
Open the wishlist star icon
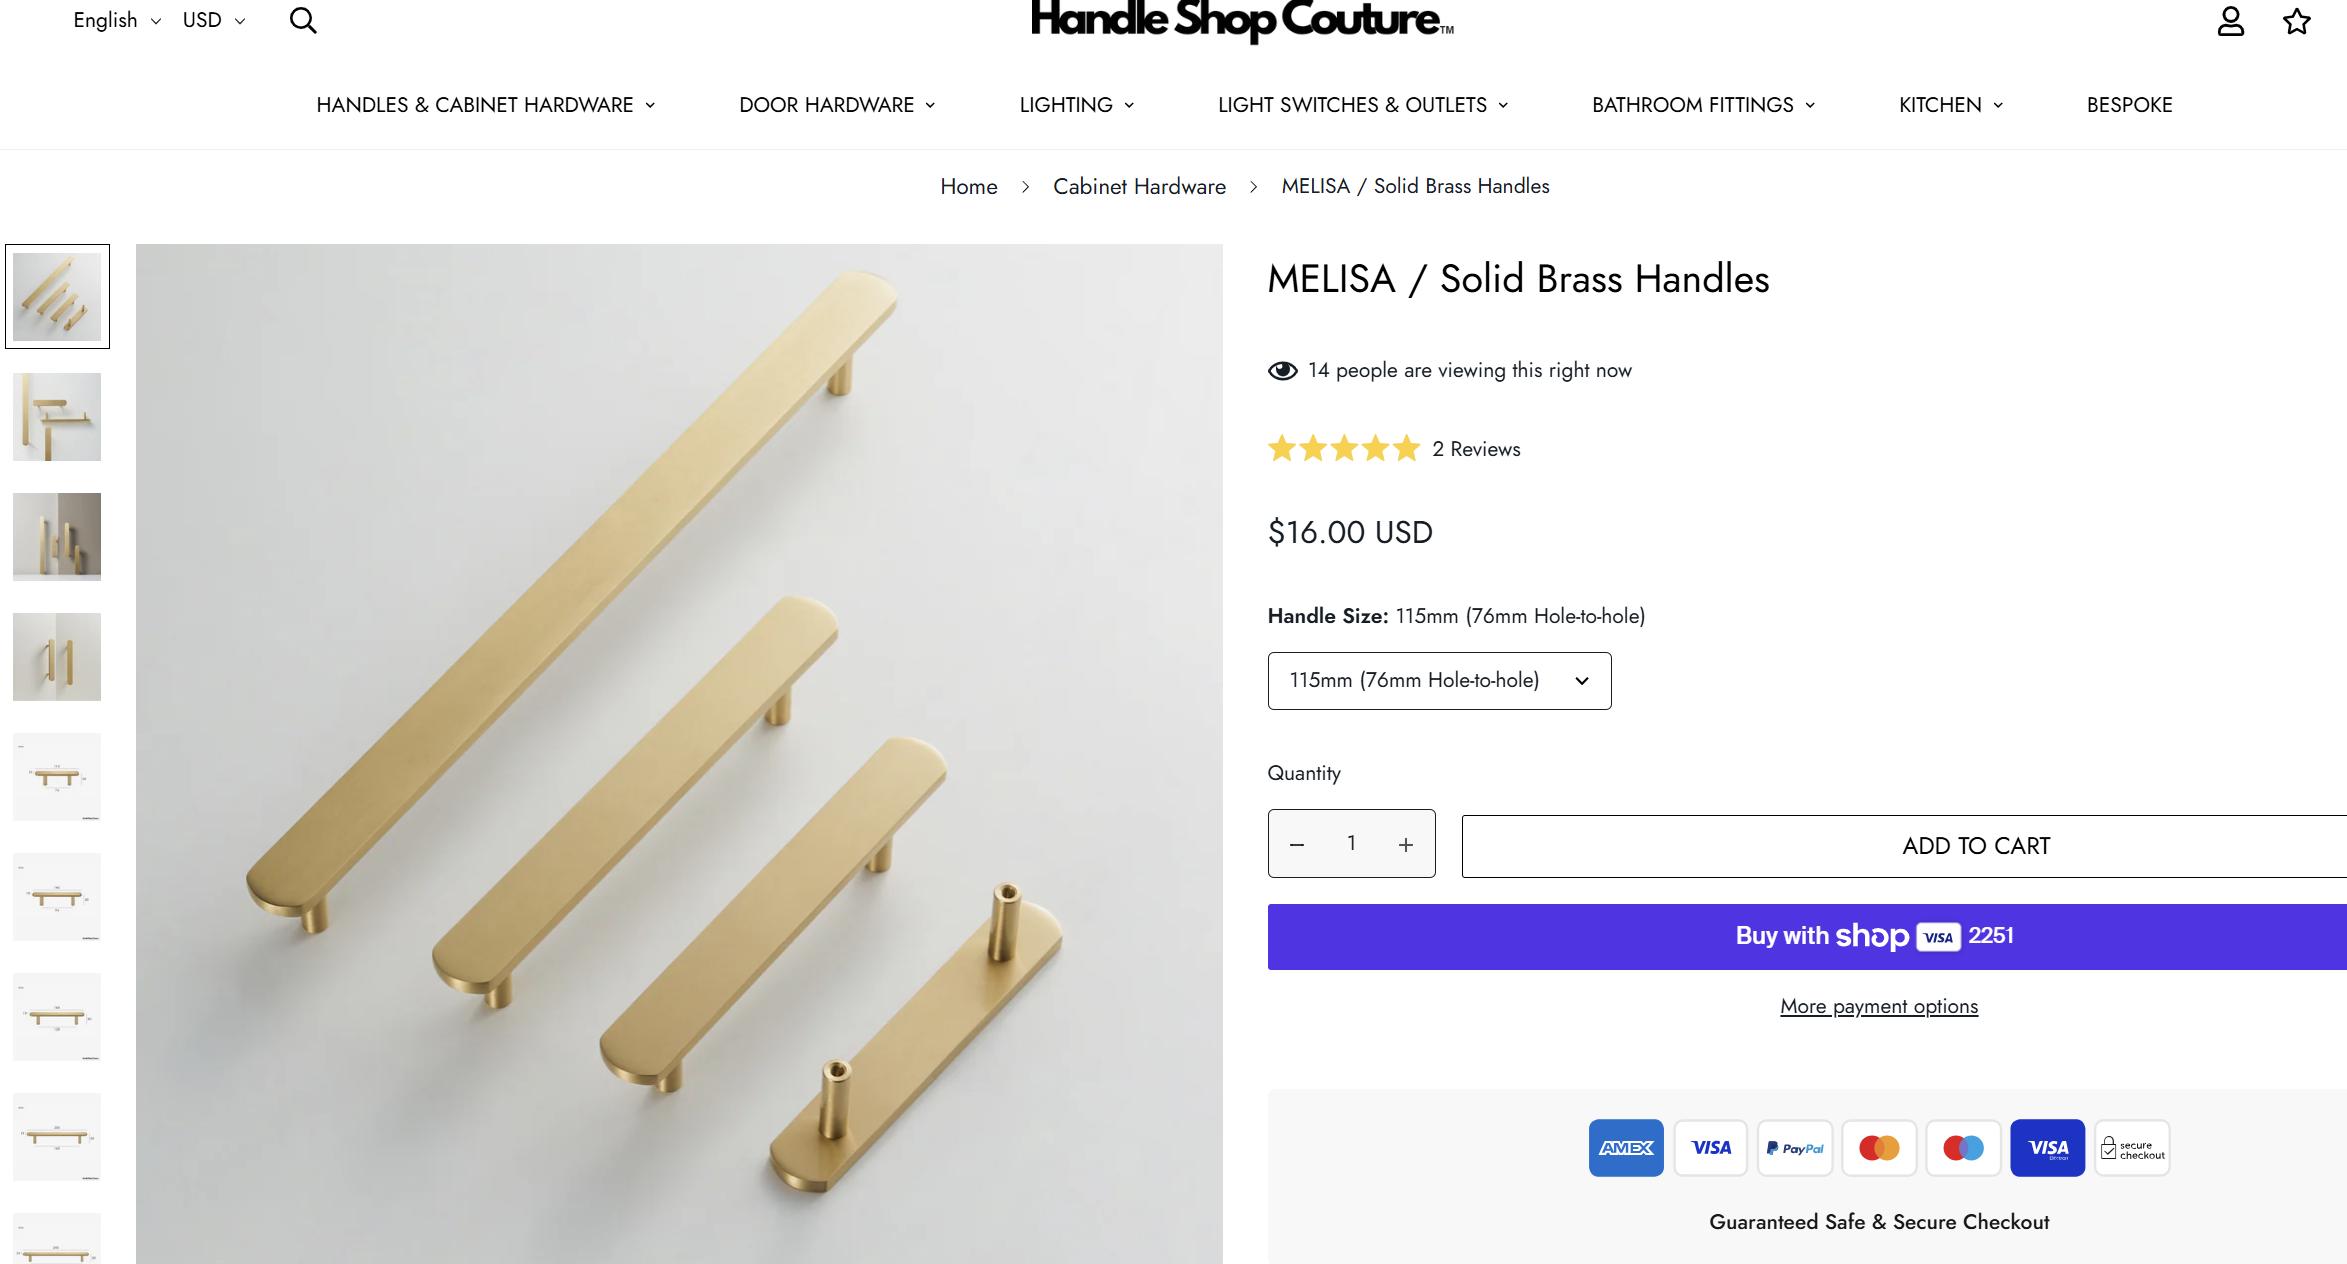click(2296, 21)
